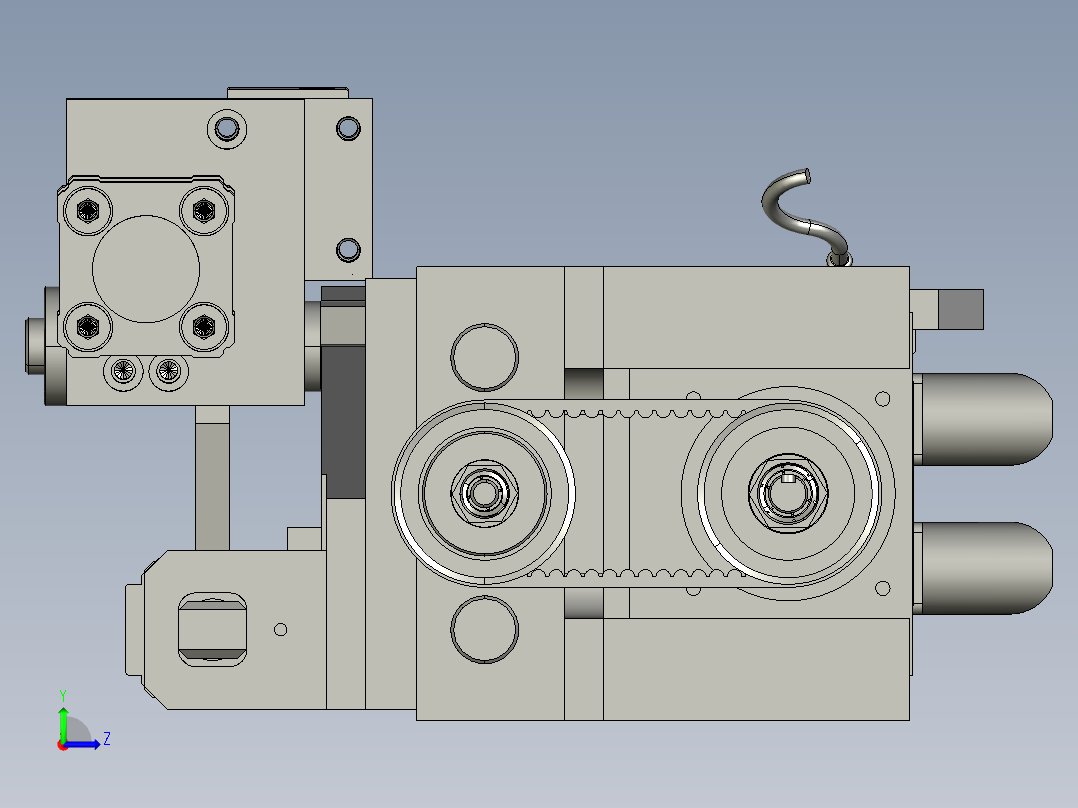Click the small hole lower-right of right pulley
This screenshot has width=1078, height=808.
(x=883, y=588)
